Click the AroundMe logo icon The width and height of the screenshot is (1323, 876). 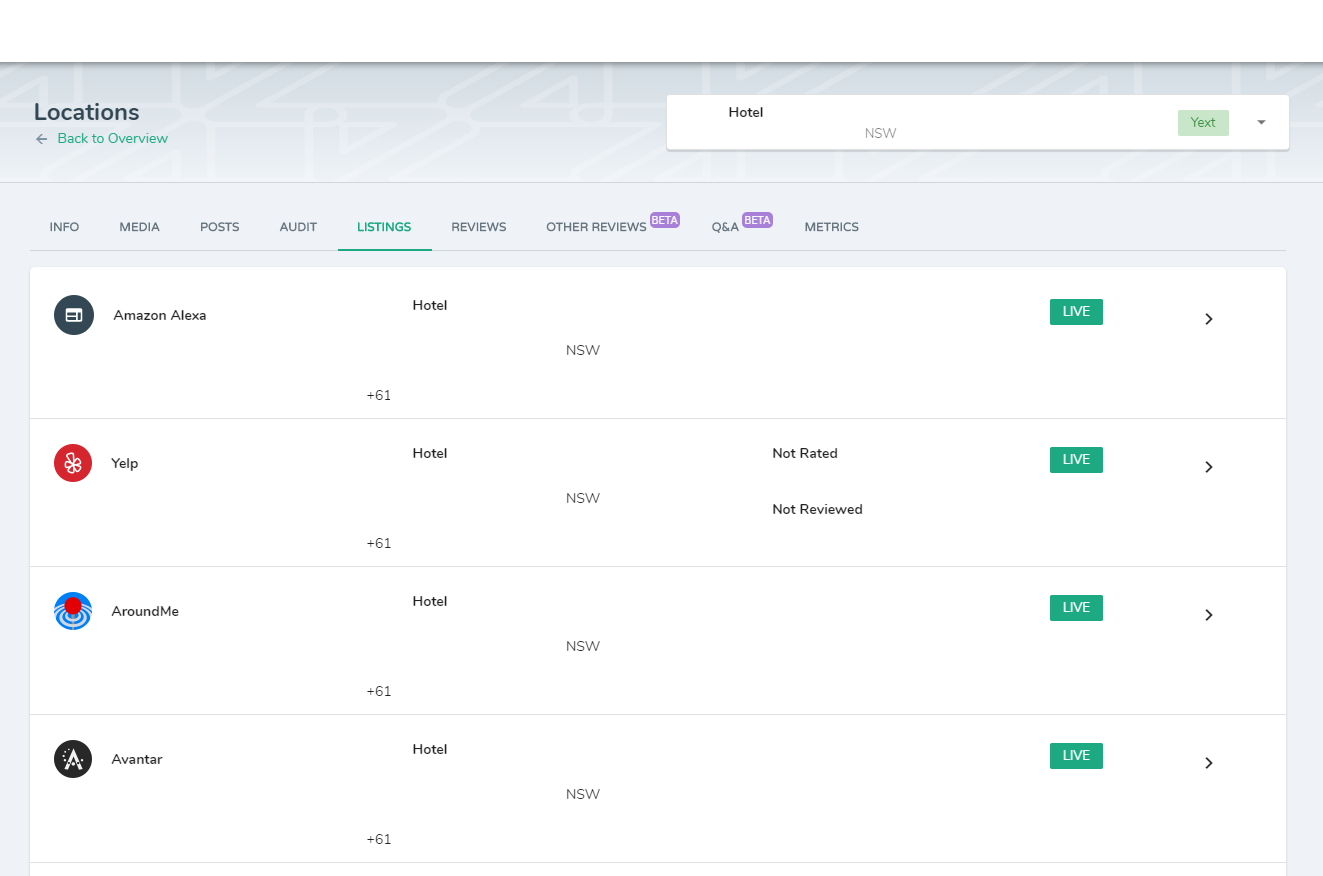click(73, 611)
